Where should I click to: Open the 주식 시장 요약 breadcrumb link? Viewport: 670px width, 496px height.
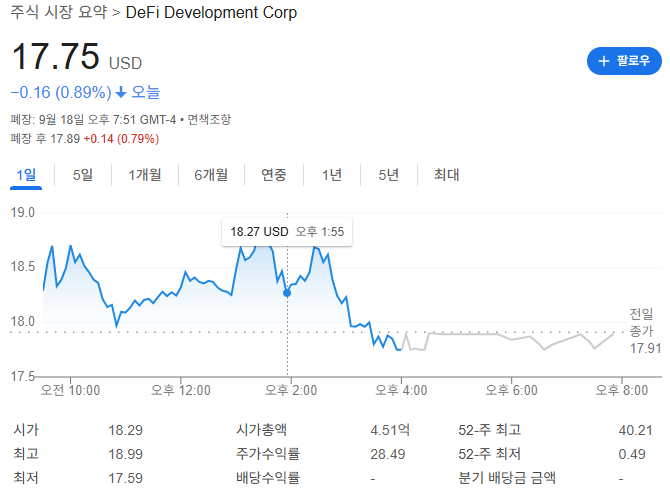click(59, 12)
